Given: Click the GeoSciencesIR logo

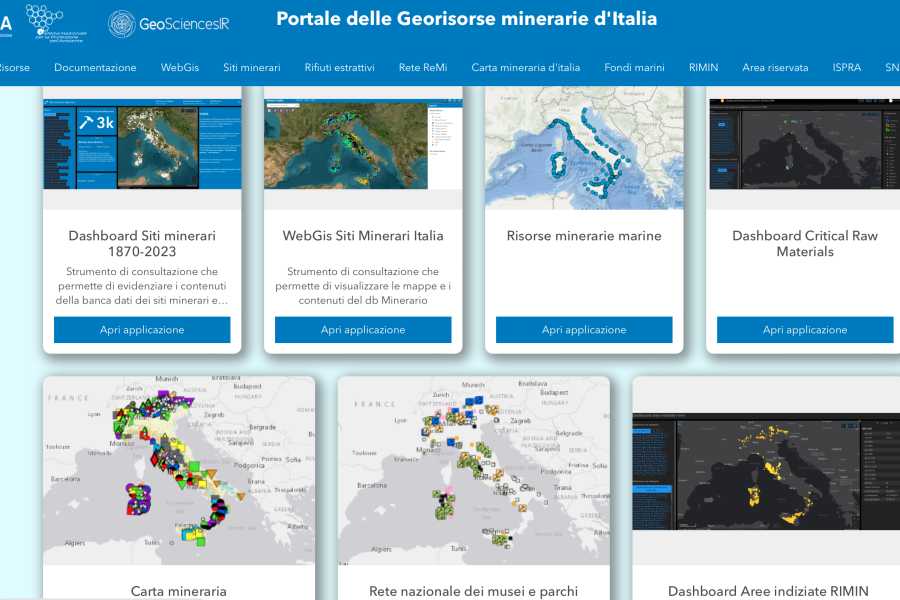Looking at the screenshot, I should pyautogui.click(x=168, y=23).
